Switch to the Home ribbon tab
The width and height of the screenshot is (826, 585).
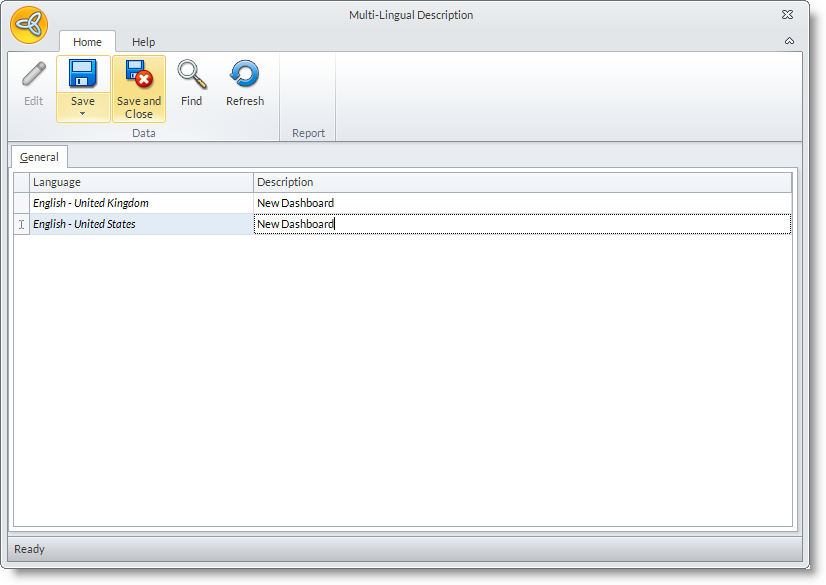point(87,42)
